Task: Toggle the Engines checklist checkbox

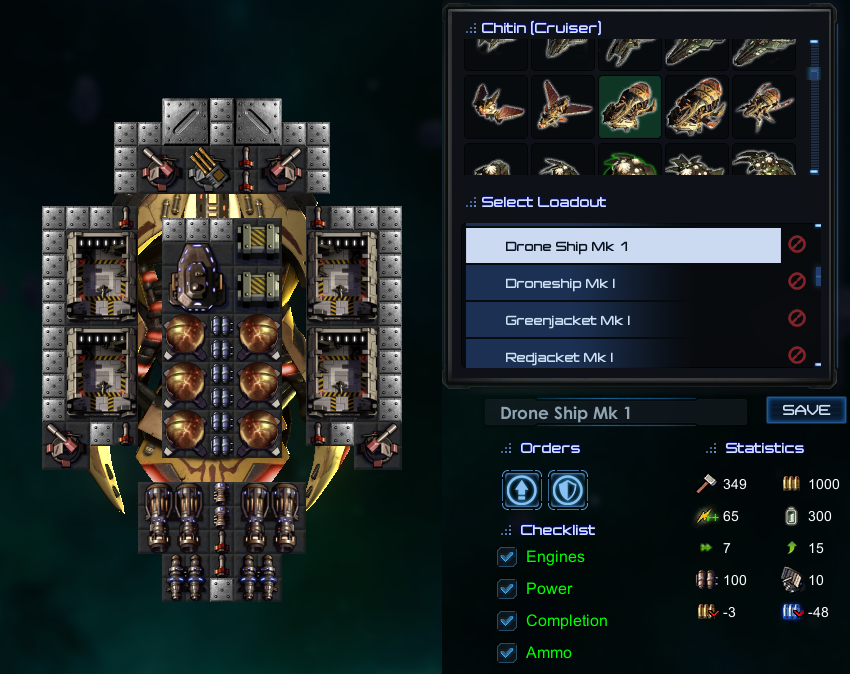Action: [x=507, y=557]
